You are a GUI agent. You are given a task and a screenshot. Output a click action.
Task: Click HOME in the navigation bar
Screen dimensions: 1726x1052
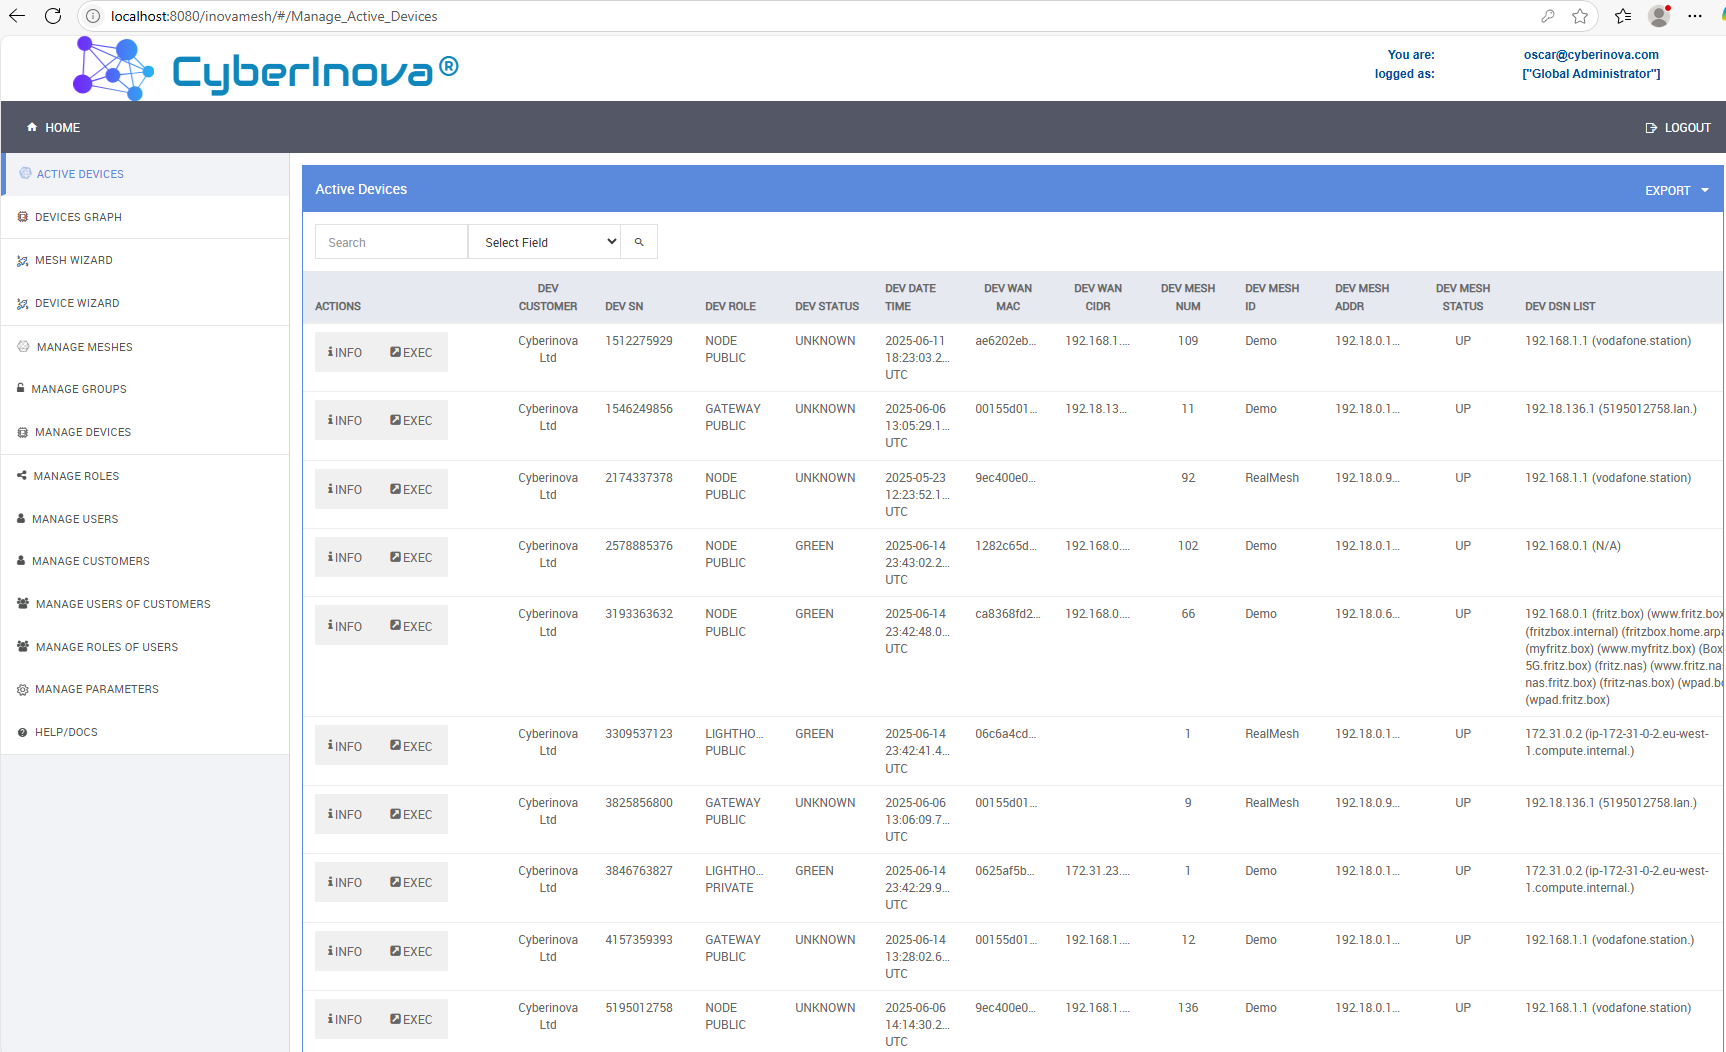[54, 128]
